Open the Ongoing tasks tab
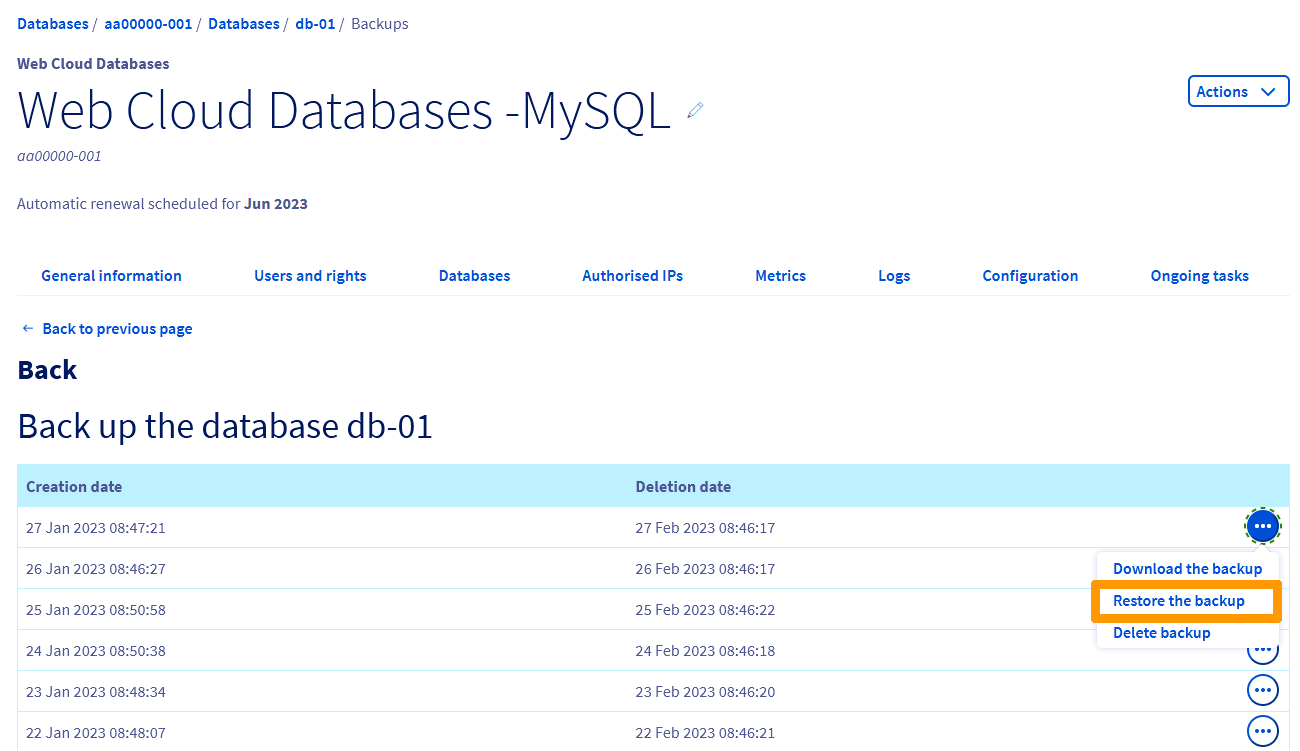The height and width of the screenshot is (751, 1300). (1199, 275)
